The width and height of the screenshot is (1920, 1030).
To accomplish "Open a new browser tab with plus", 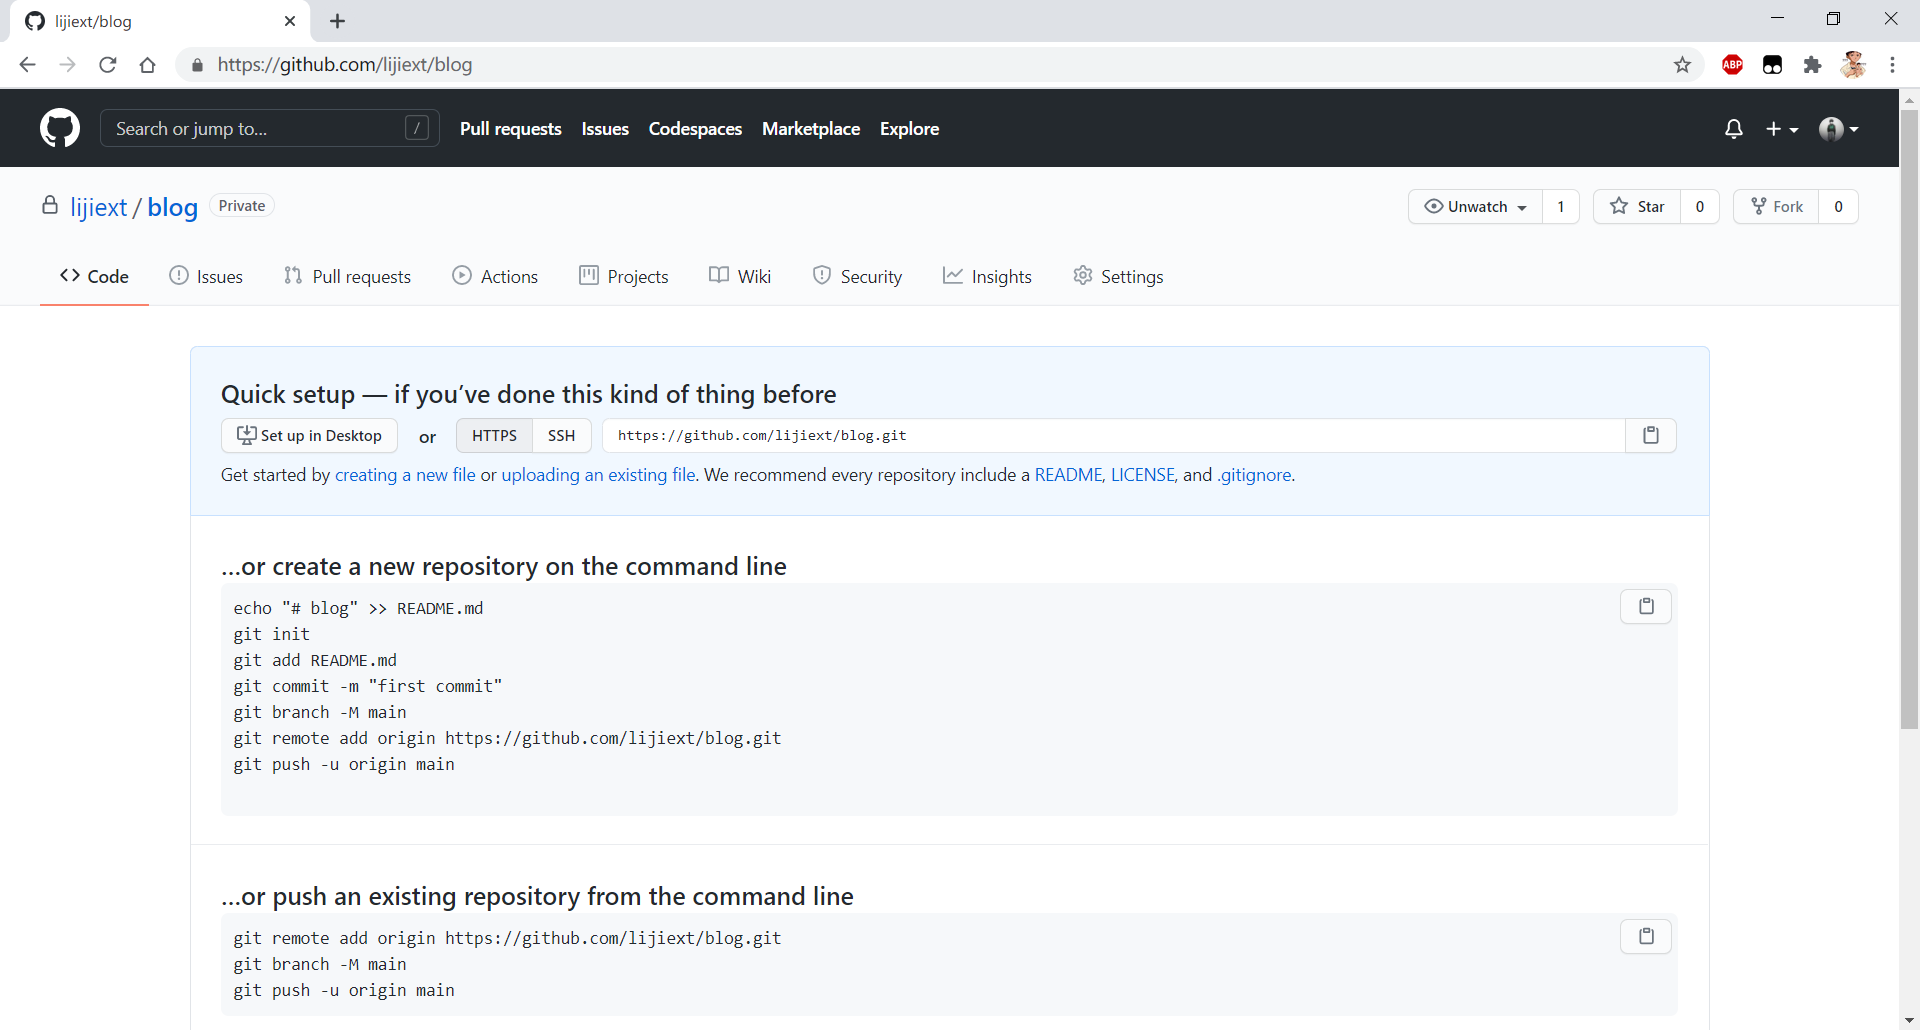I will [337, 21].
